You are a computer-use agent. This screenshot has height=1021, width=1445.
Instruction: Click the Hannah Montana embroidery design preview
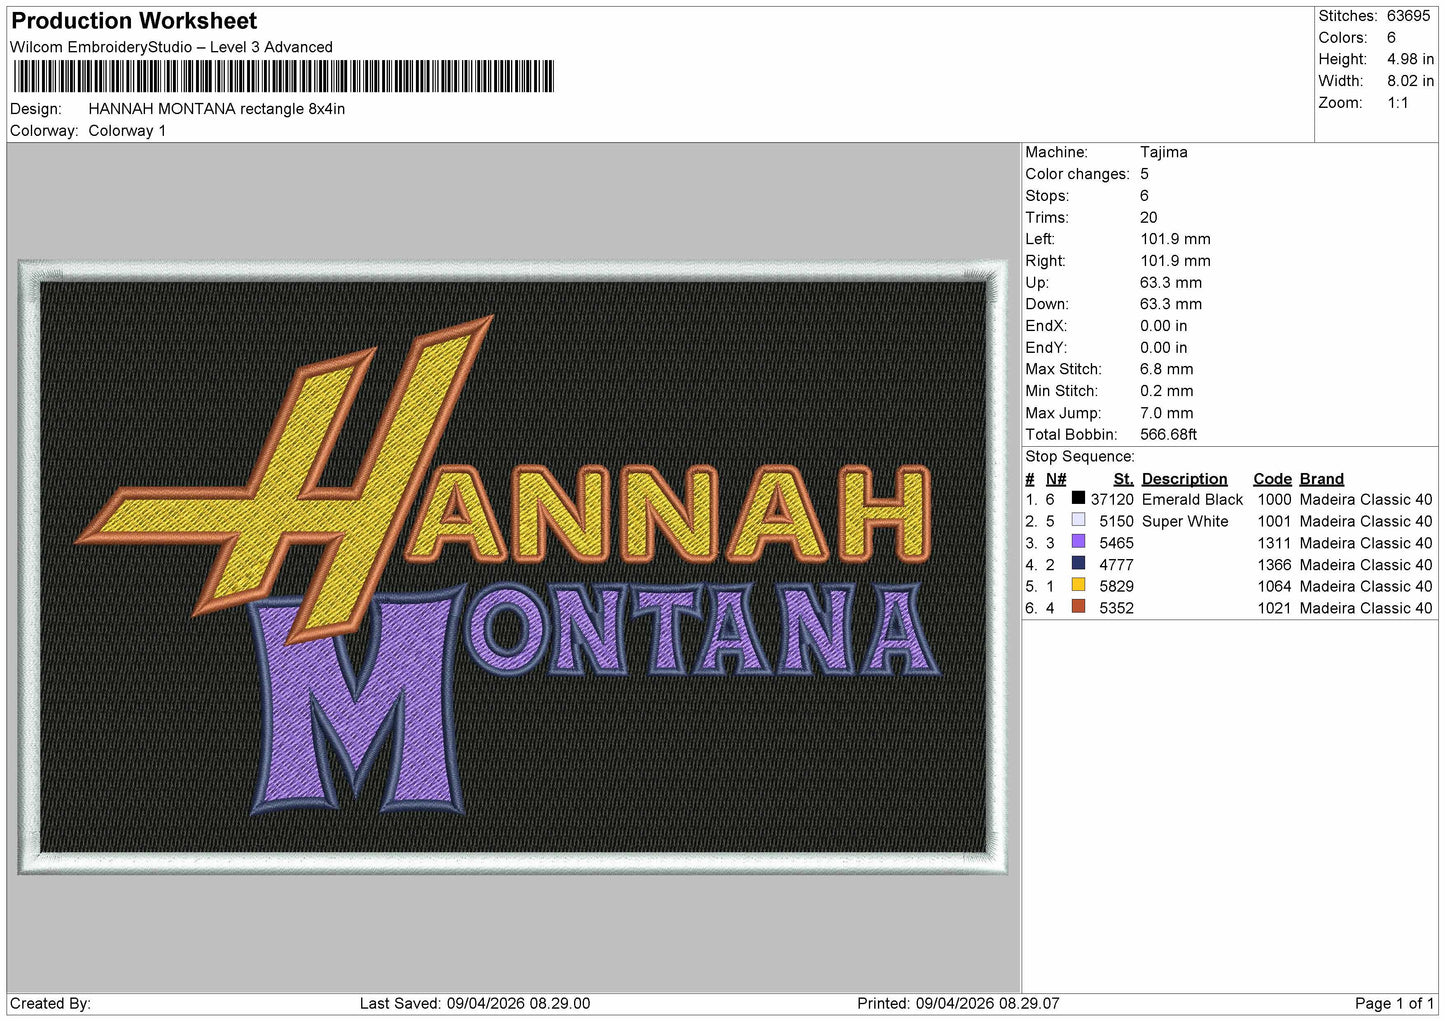pyautogui.click(x=512, y=567)
